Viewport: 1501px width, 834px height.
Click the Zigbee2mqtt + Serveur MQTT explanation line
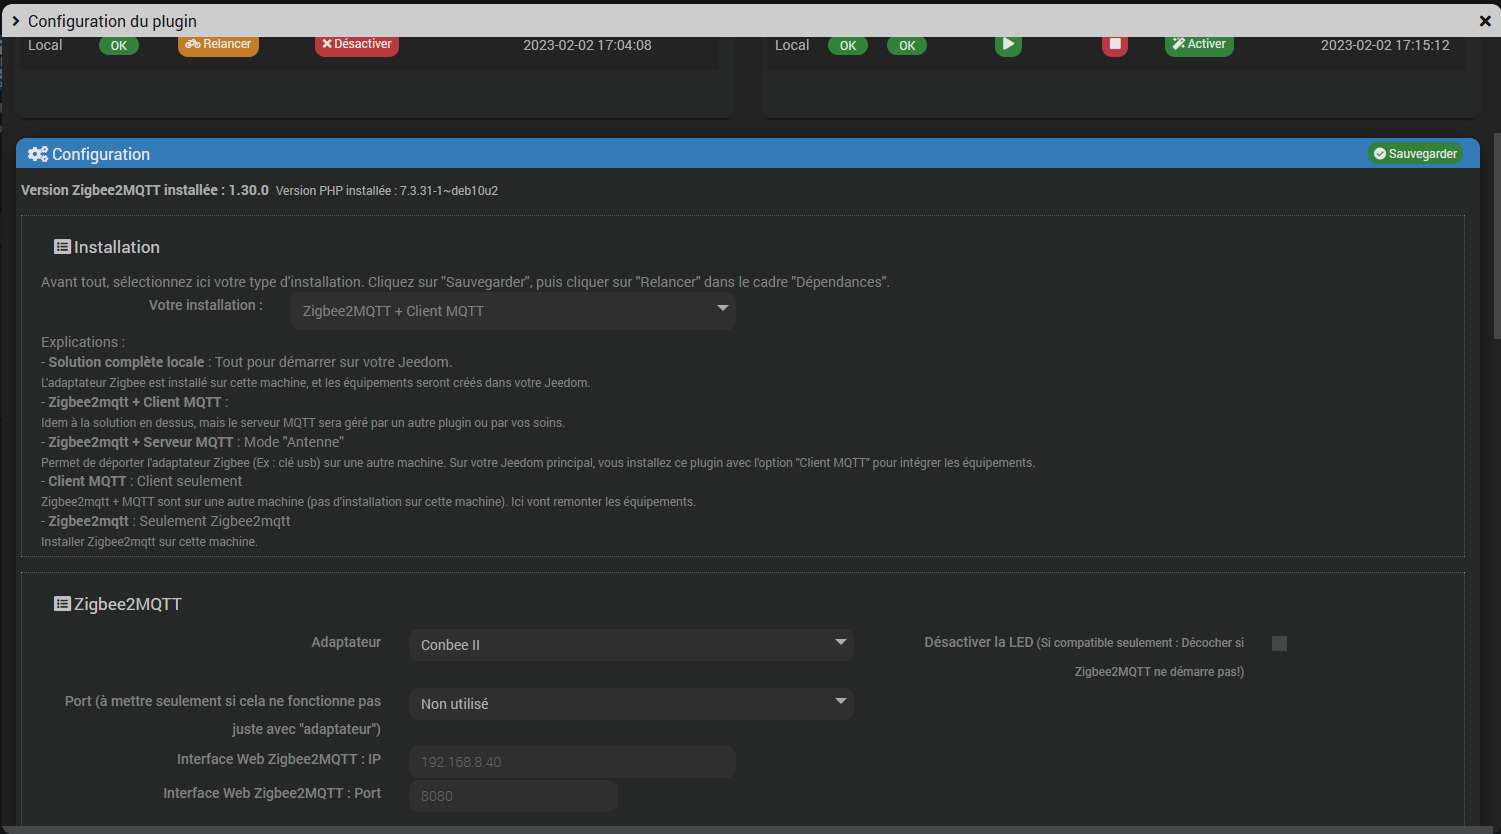[192, 442]
